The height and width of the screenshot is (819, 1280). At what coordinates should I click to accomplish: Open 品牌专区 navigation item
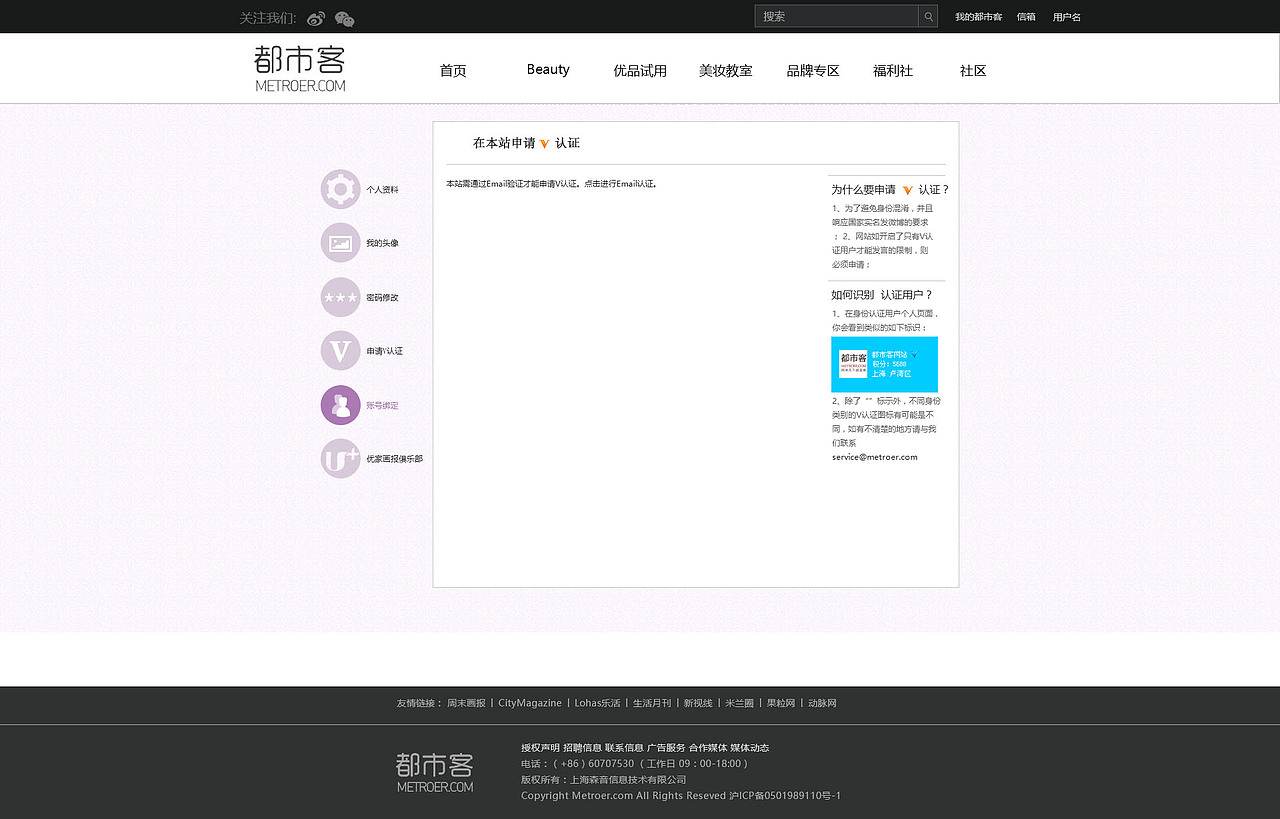813,71
